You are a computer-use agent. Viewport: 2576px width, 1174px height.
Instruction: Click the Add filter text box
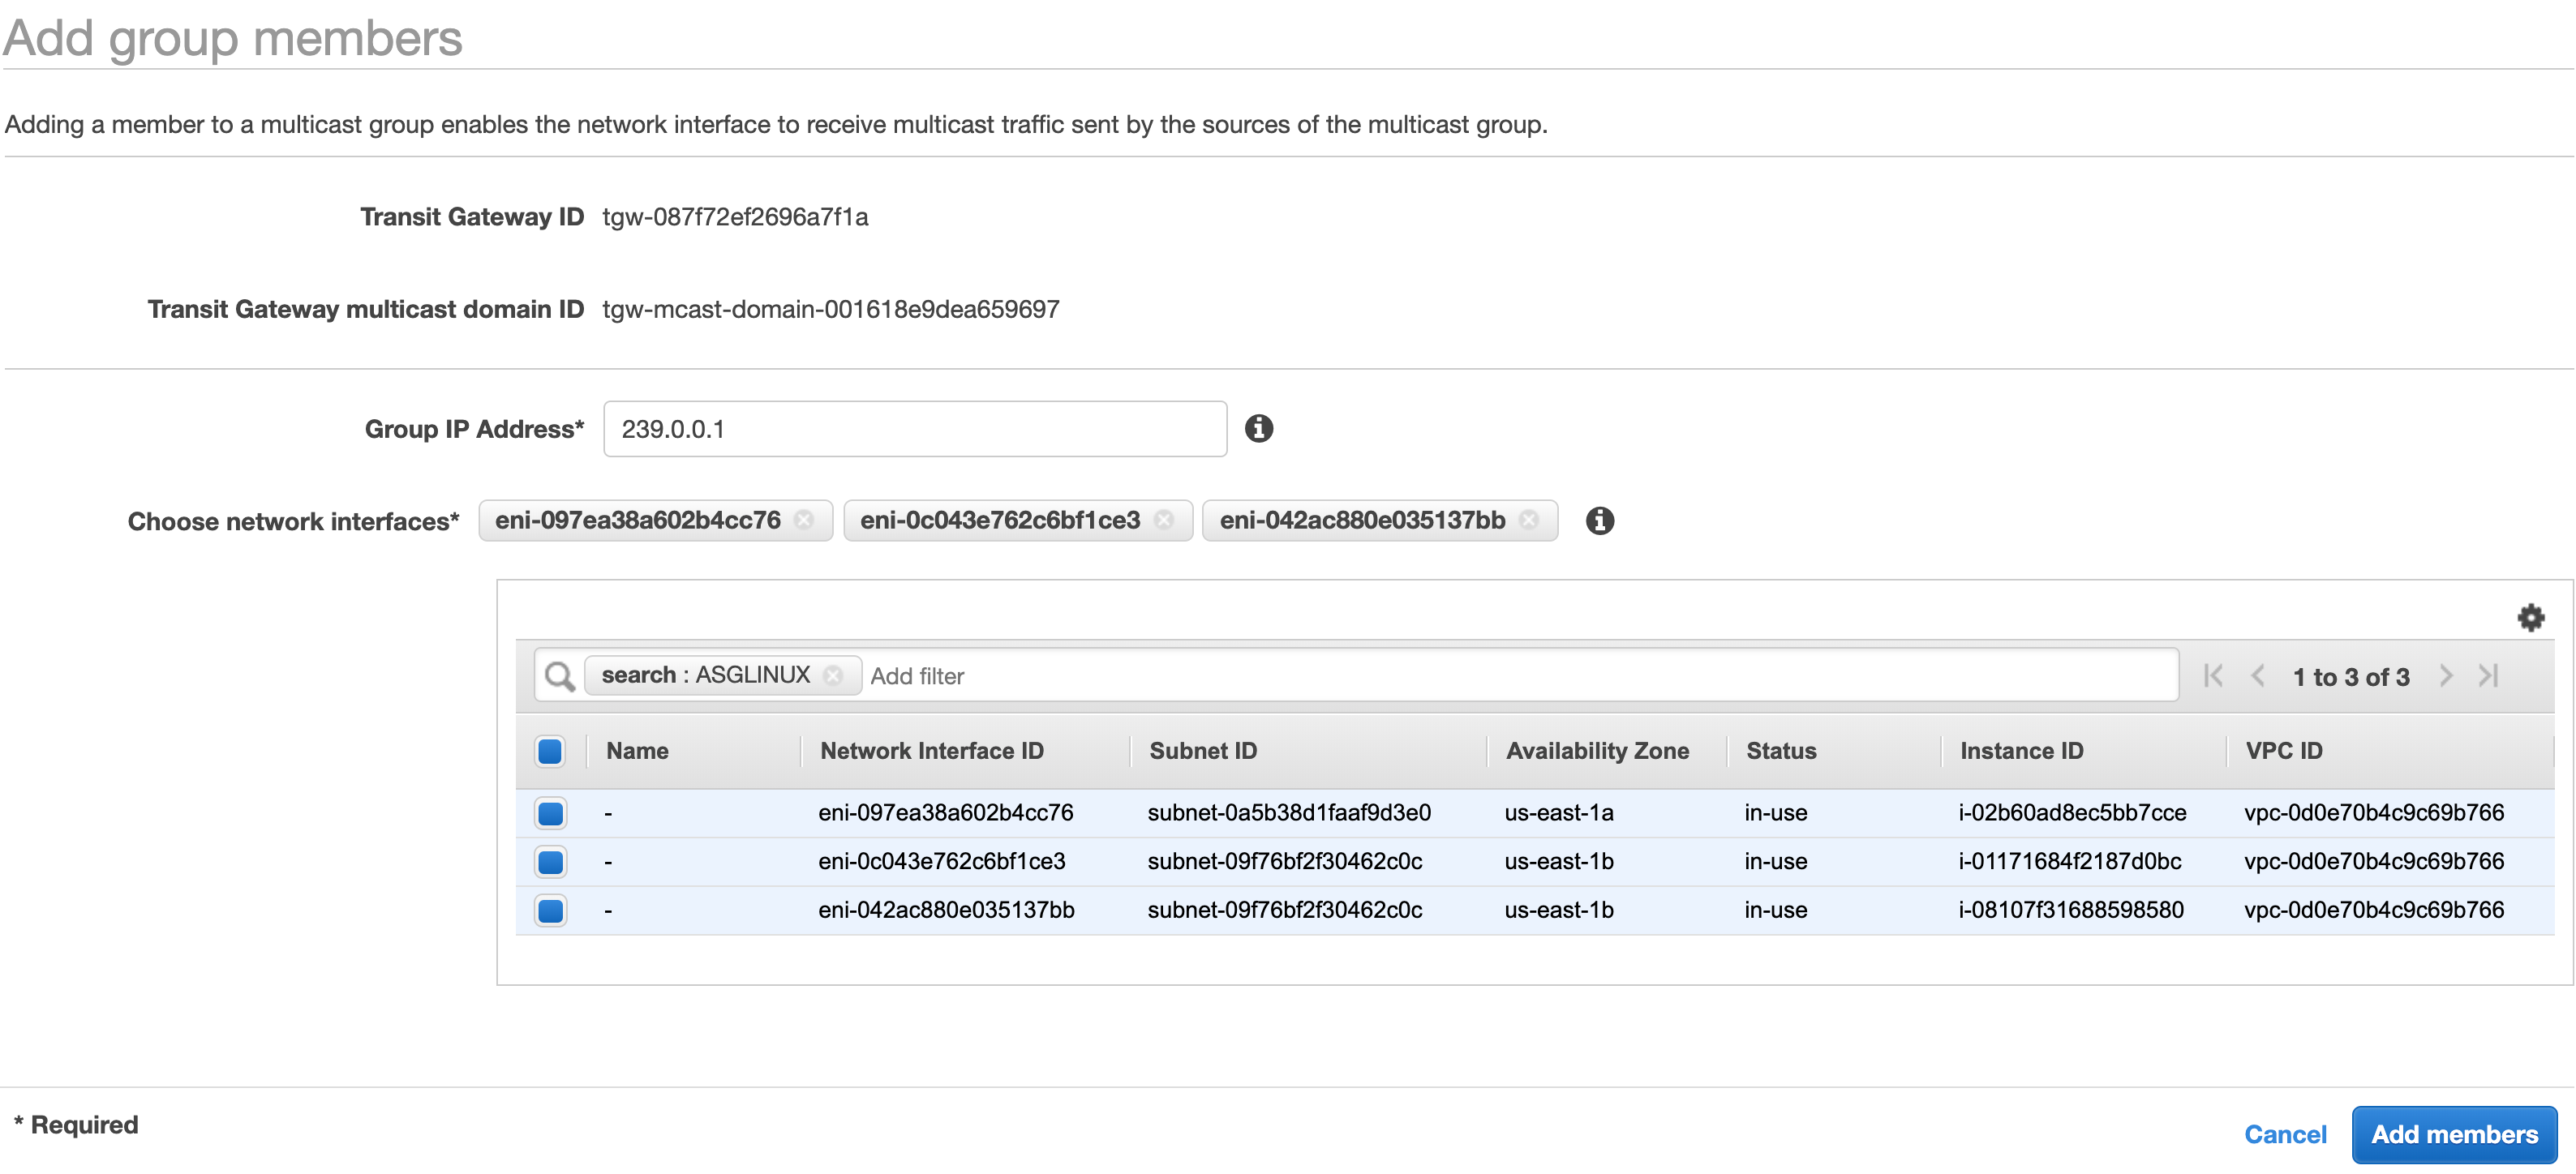[1500, 677]
